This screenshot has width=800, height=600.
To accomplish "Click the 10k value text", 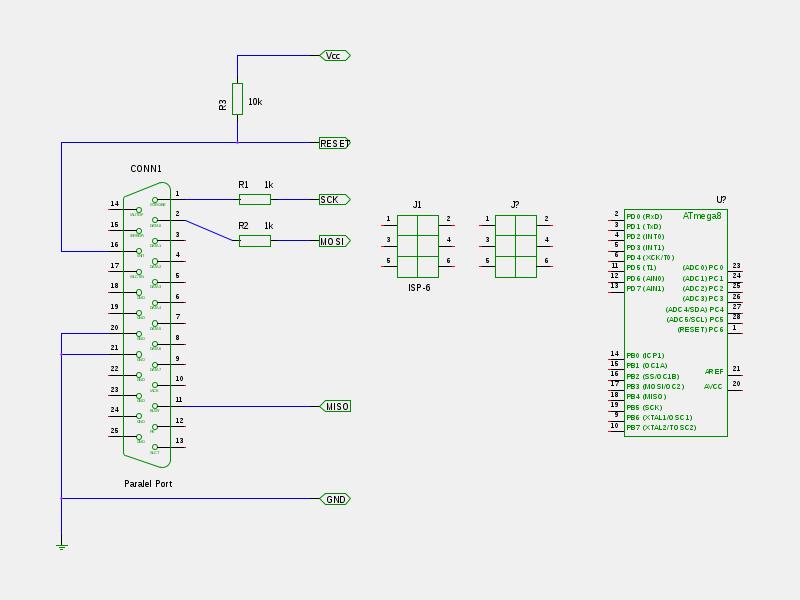I will pos(255,102).
